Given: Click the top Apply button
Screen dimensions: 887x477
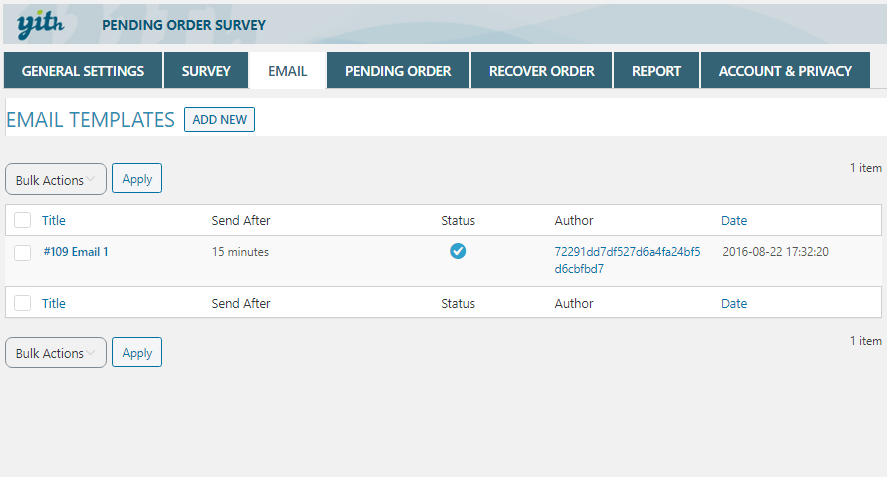Looking at the screenshot, I should 137,179.
